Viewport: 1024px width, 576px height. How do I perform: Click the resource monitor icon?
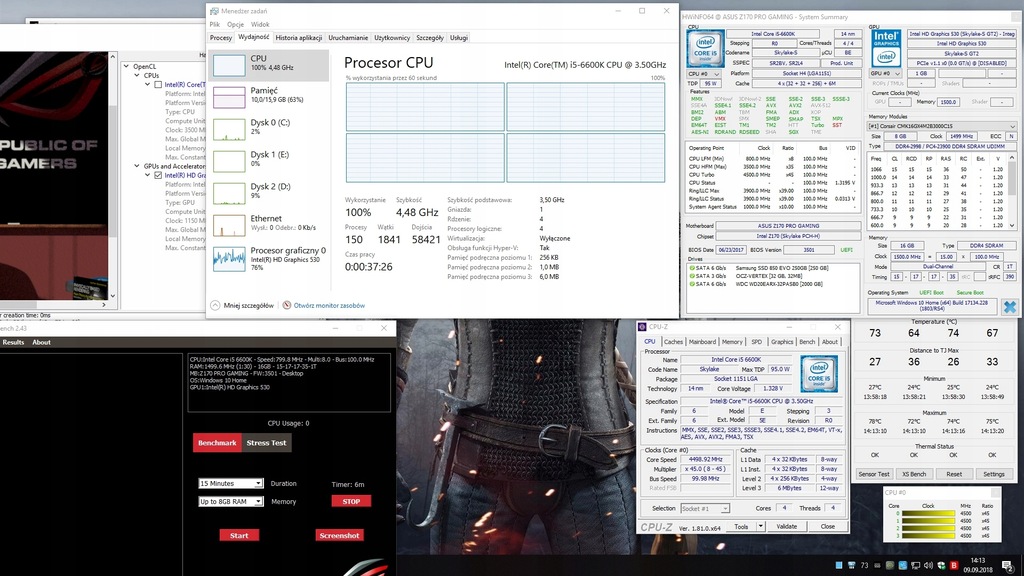287,305
